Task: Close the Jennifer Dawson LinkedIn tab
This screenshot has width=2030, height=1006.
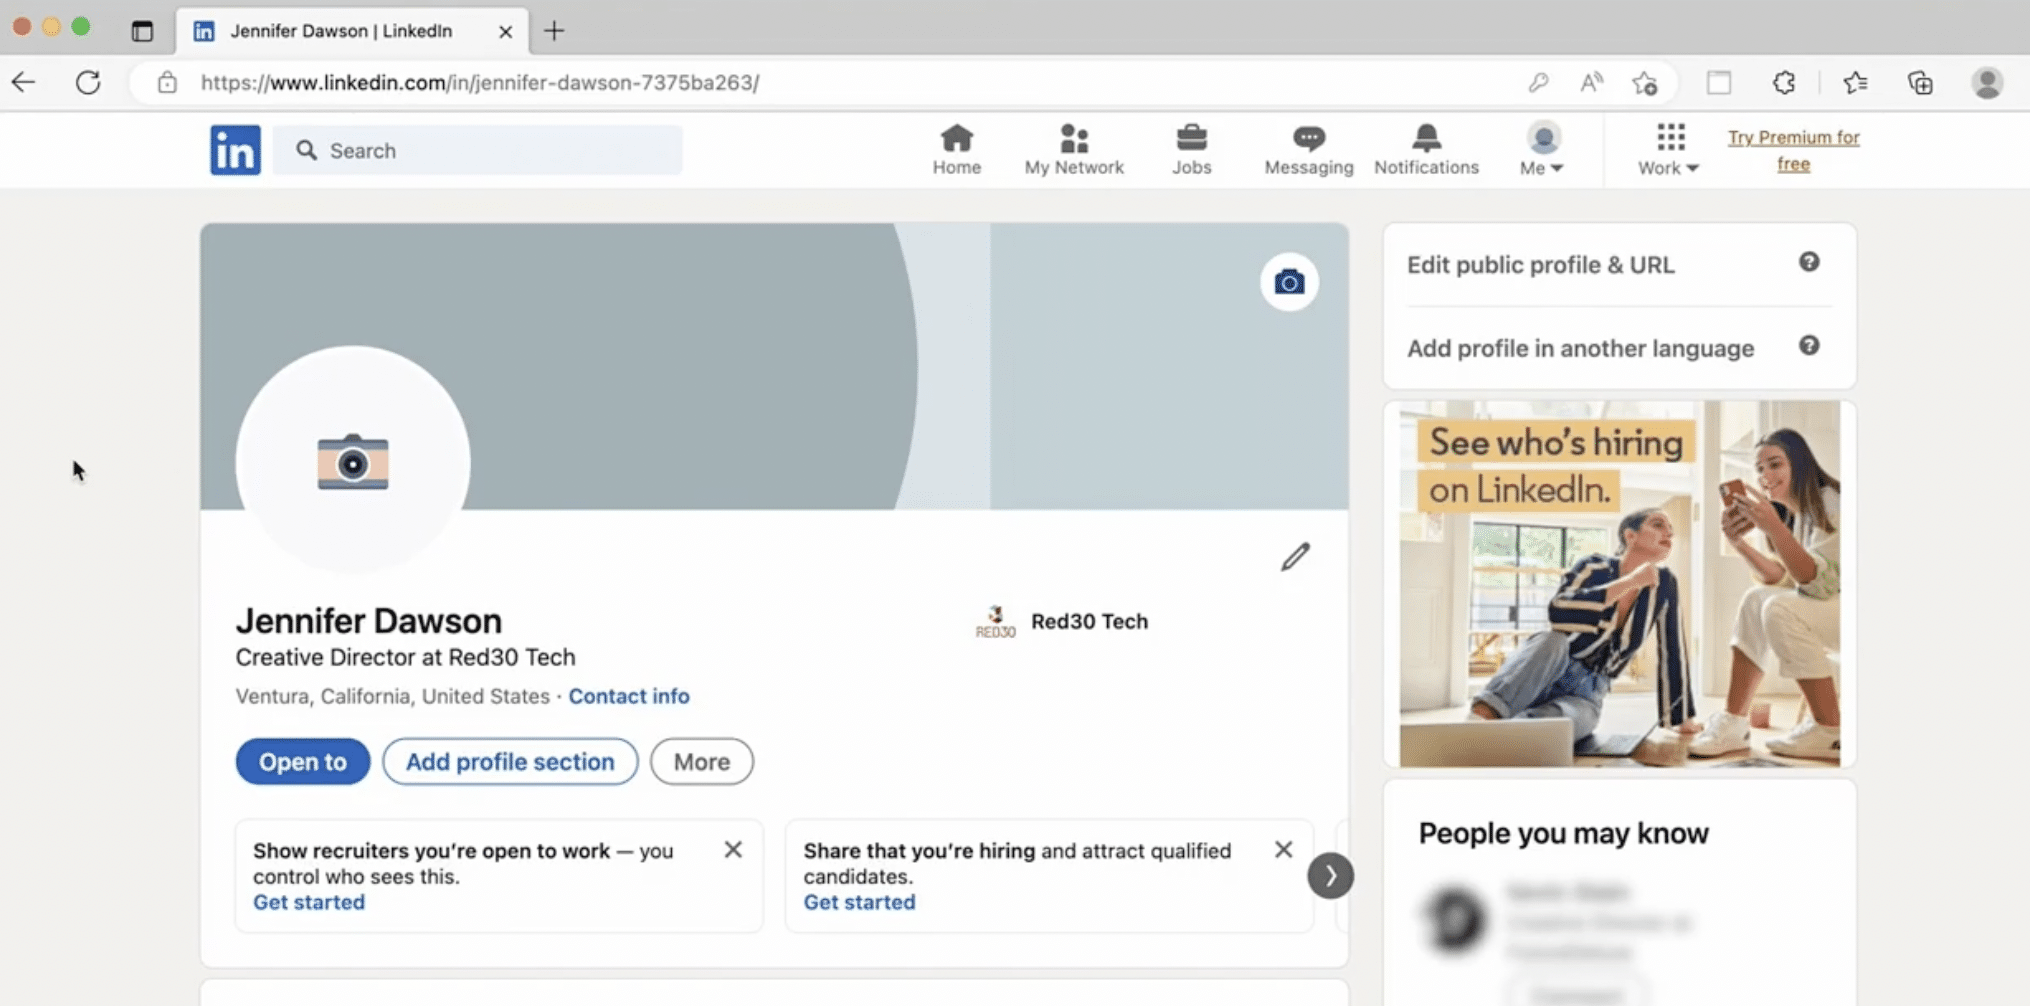Action: [x=505, y=31]
